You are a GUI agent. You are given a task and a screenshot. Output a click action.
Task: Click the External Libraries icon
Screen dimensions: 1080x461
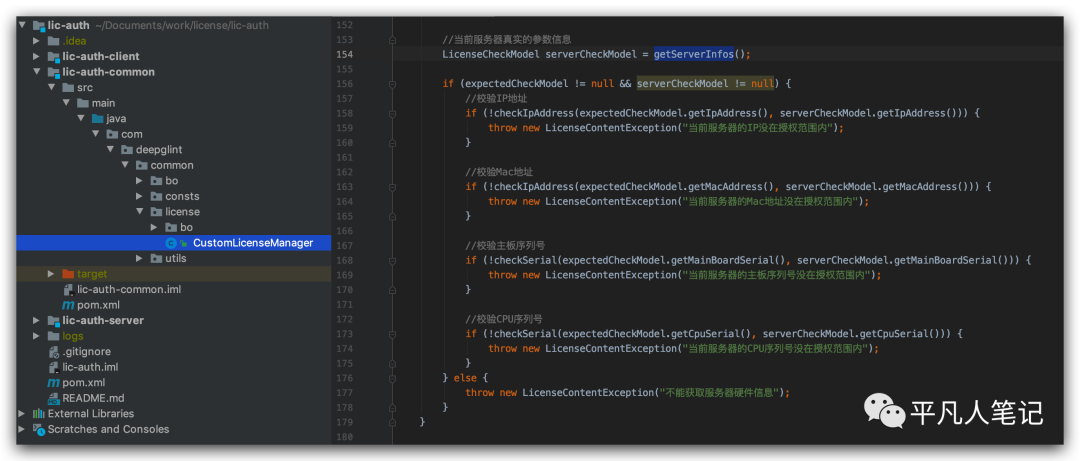39,413
